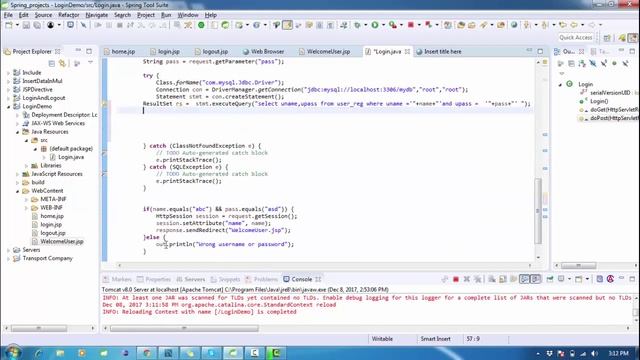Screen dimensions: 640x360
Task: Expand the META-INF folder
Action: [x=27, y=200]
